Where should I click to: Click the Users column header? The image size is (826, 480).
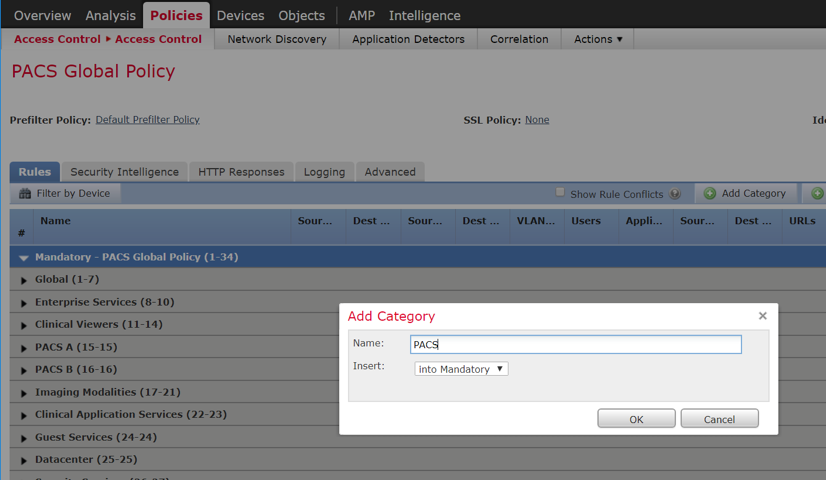(x=586, y=221)
